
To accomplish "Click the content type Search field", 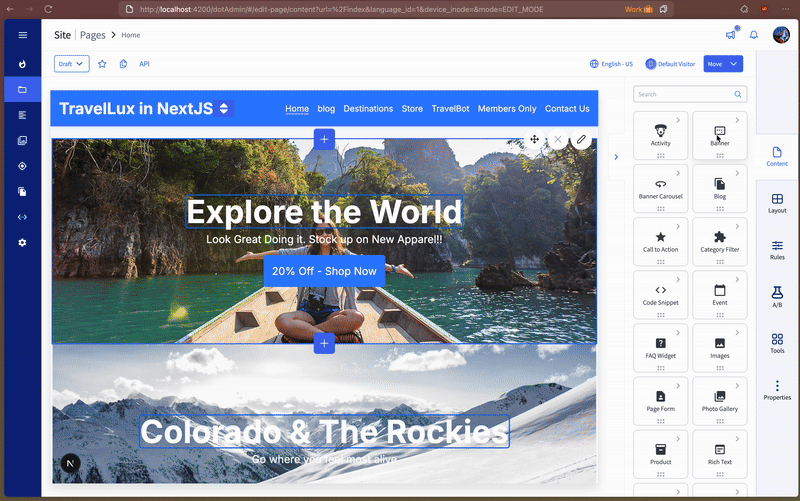I will [690, 94].
